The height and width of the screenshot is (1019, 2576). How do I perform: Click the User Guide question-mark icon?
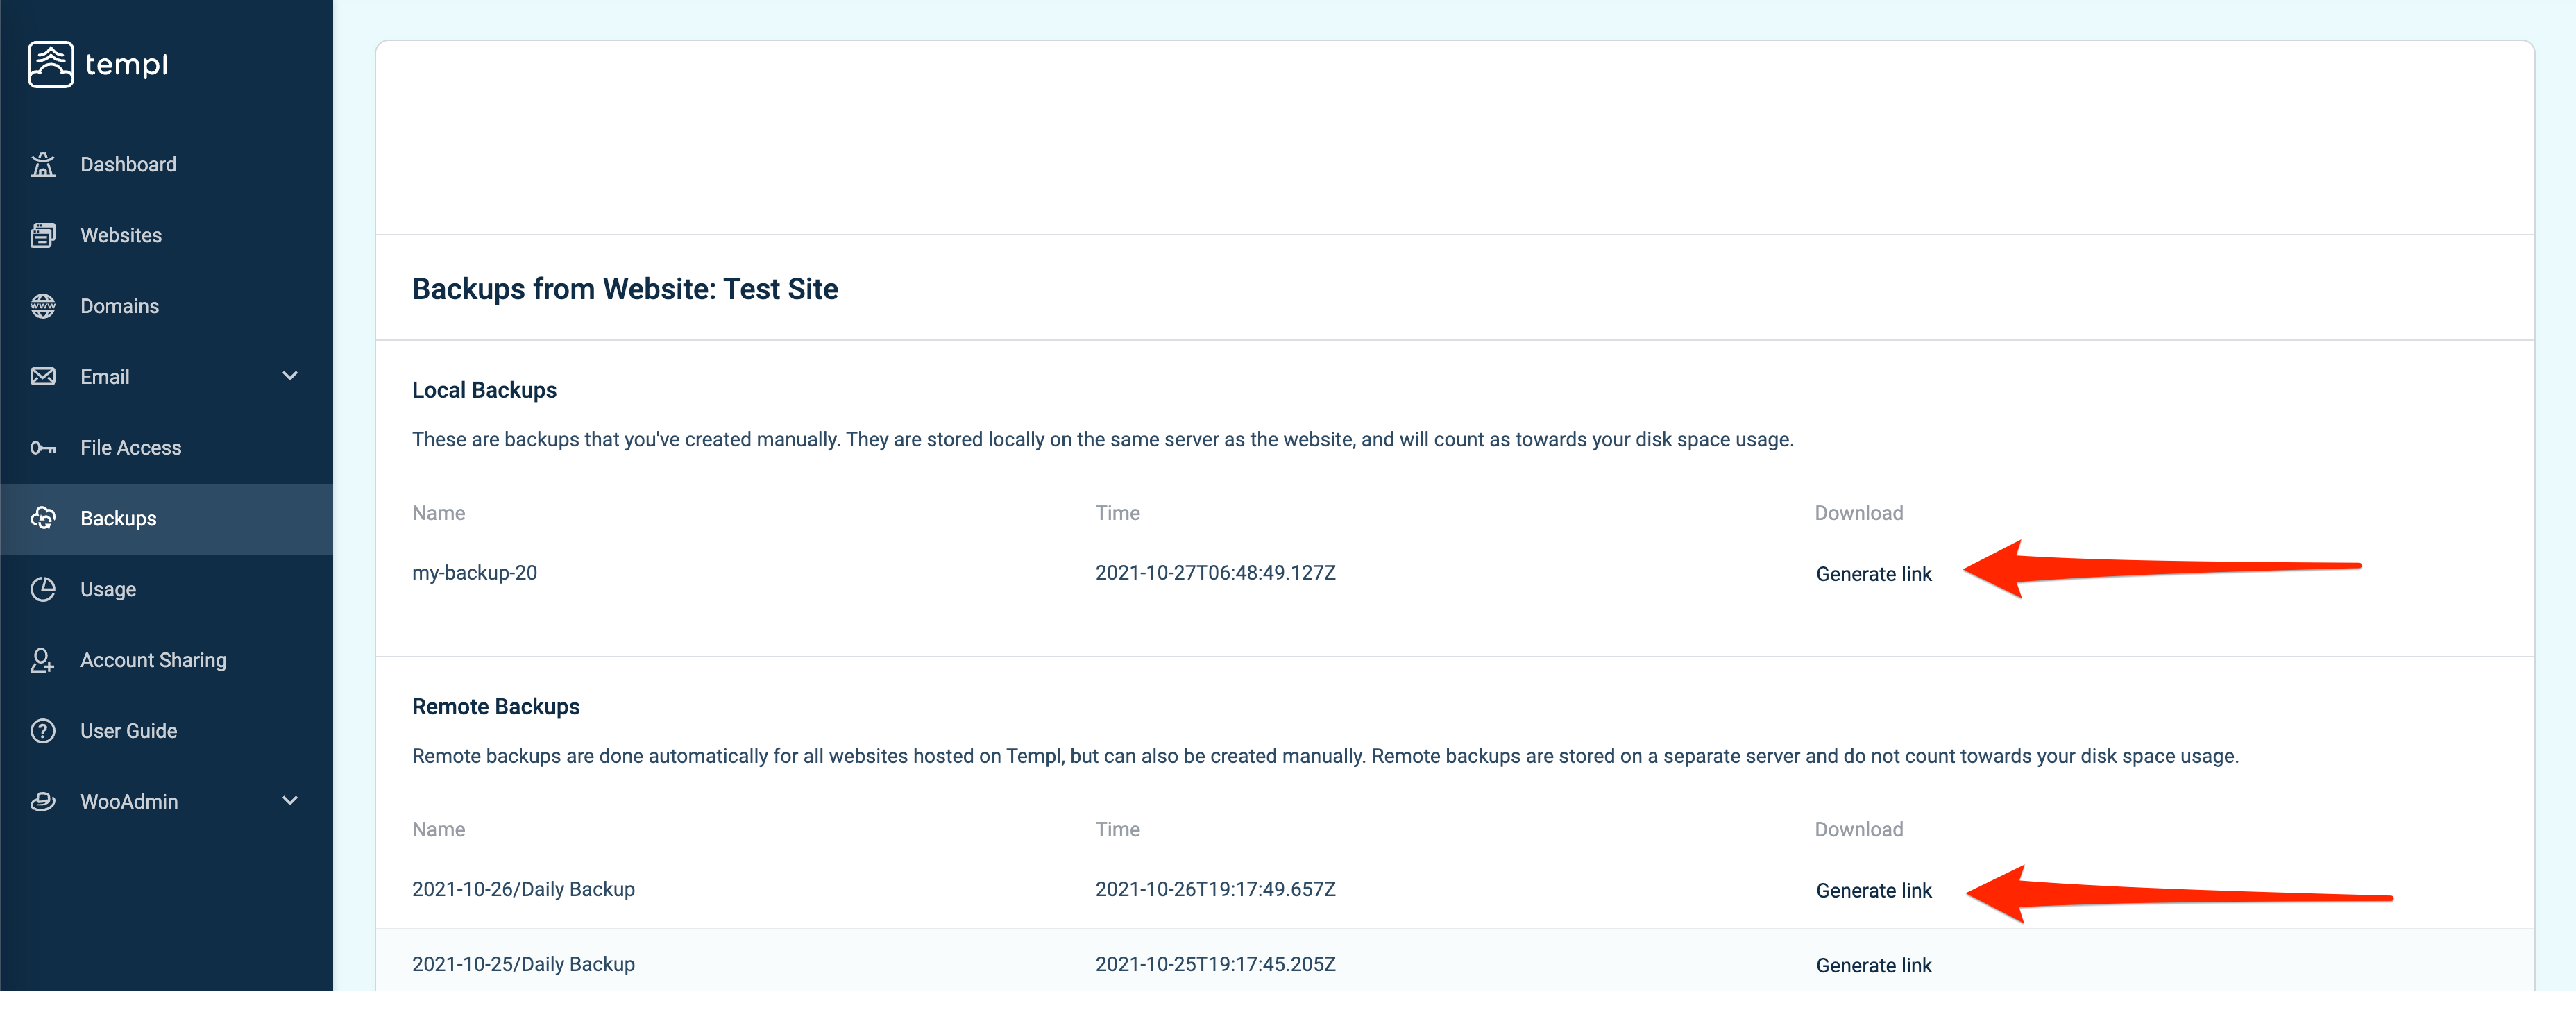(x=43, y=731)
